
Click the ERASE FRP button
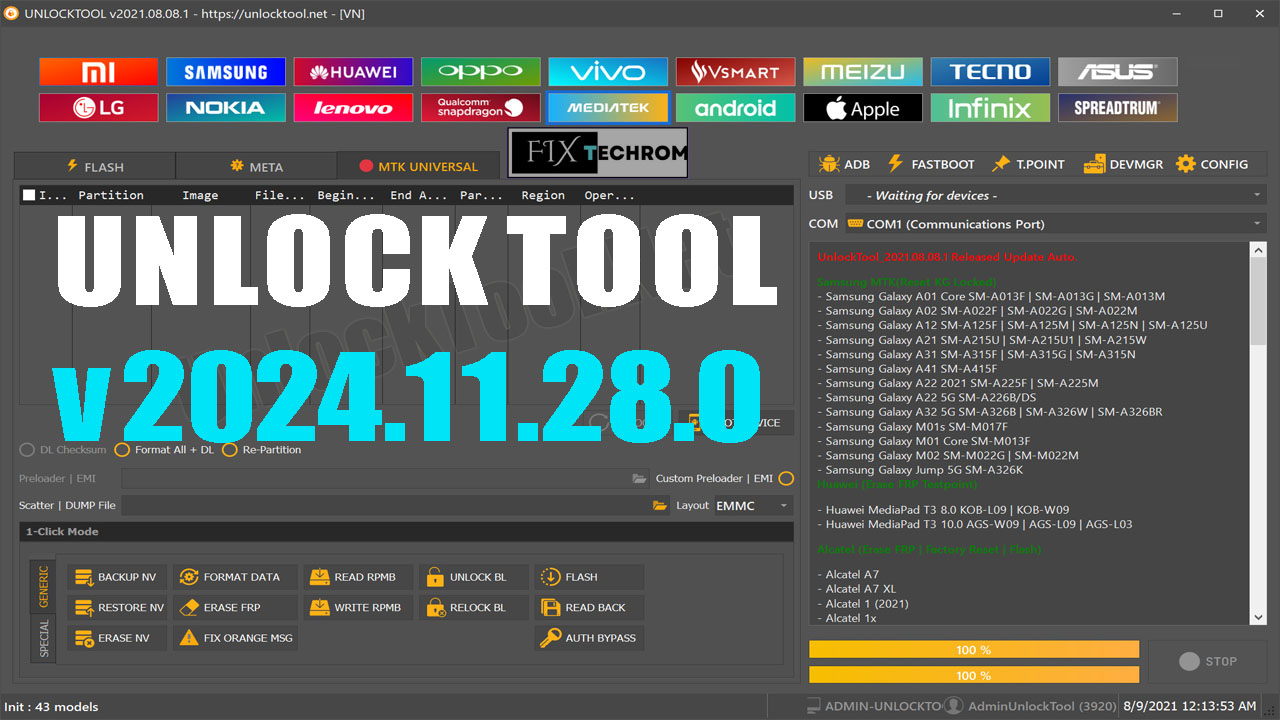coord(235,607)
